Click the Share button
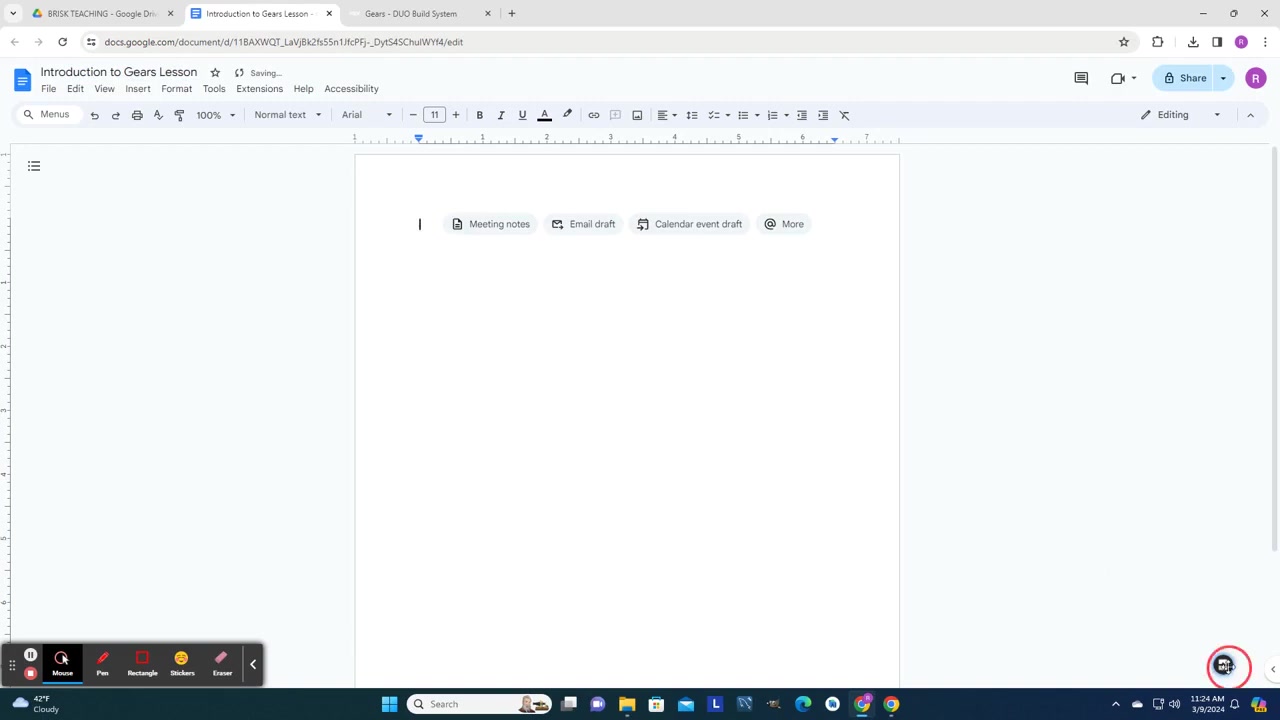Image resolution: width=1280 pixels, height=720 pixels. tap(1185, 78)
